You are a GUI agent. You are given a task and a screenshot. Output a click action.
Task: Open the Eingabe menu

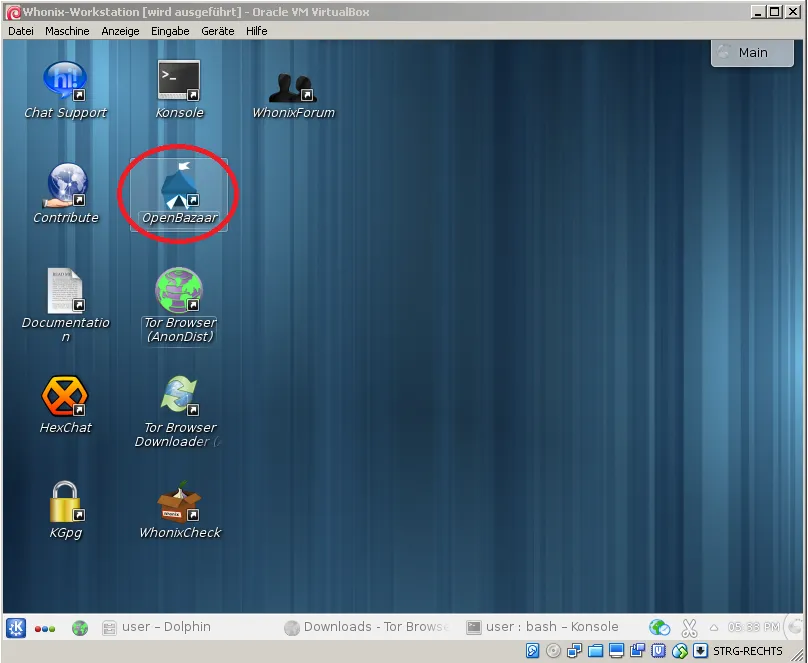(170, 31)
